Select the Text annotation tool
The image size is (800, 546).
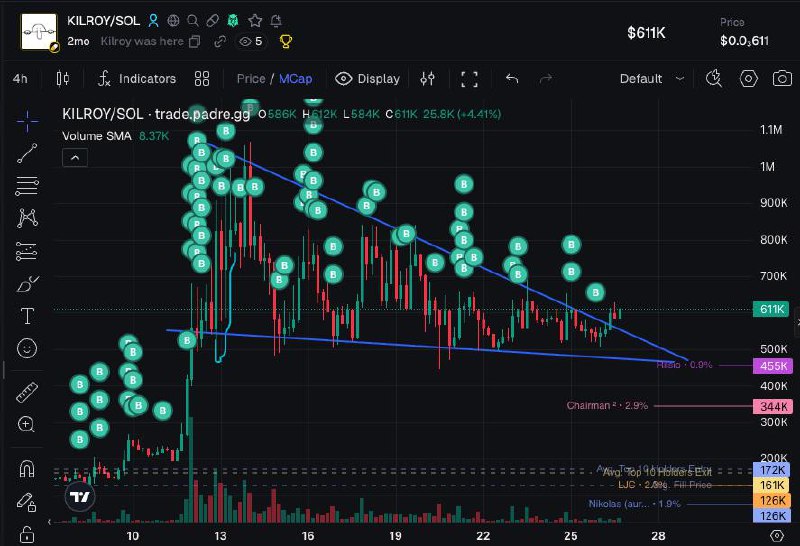pos(27,316)
